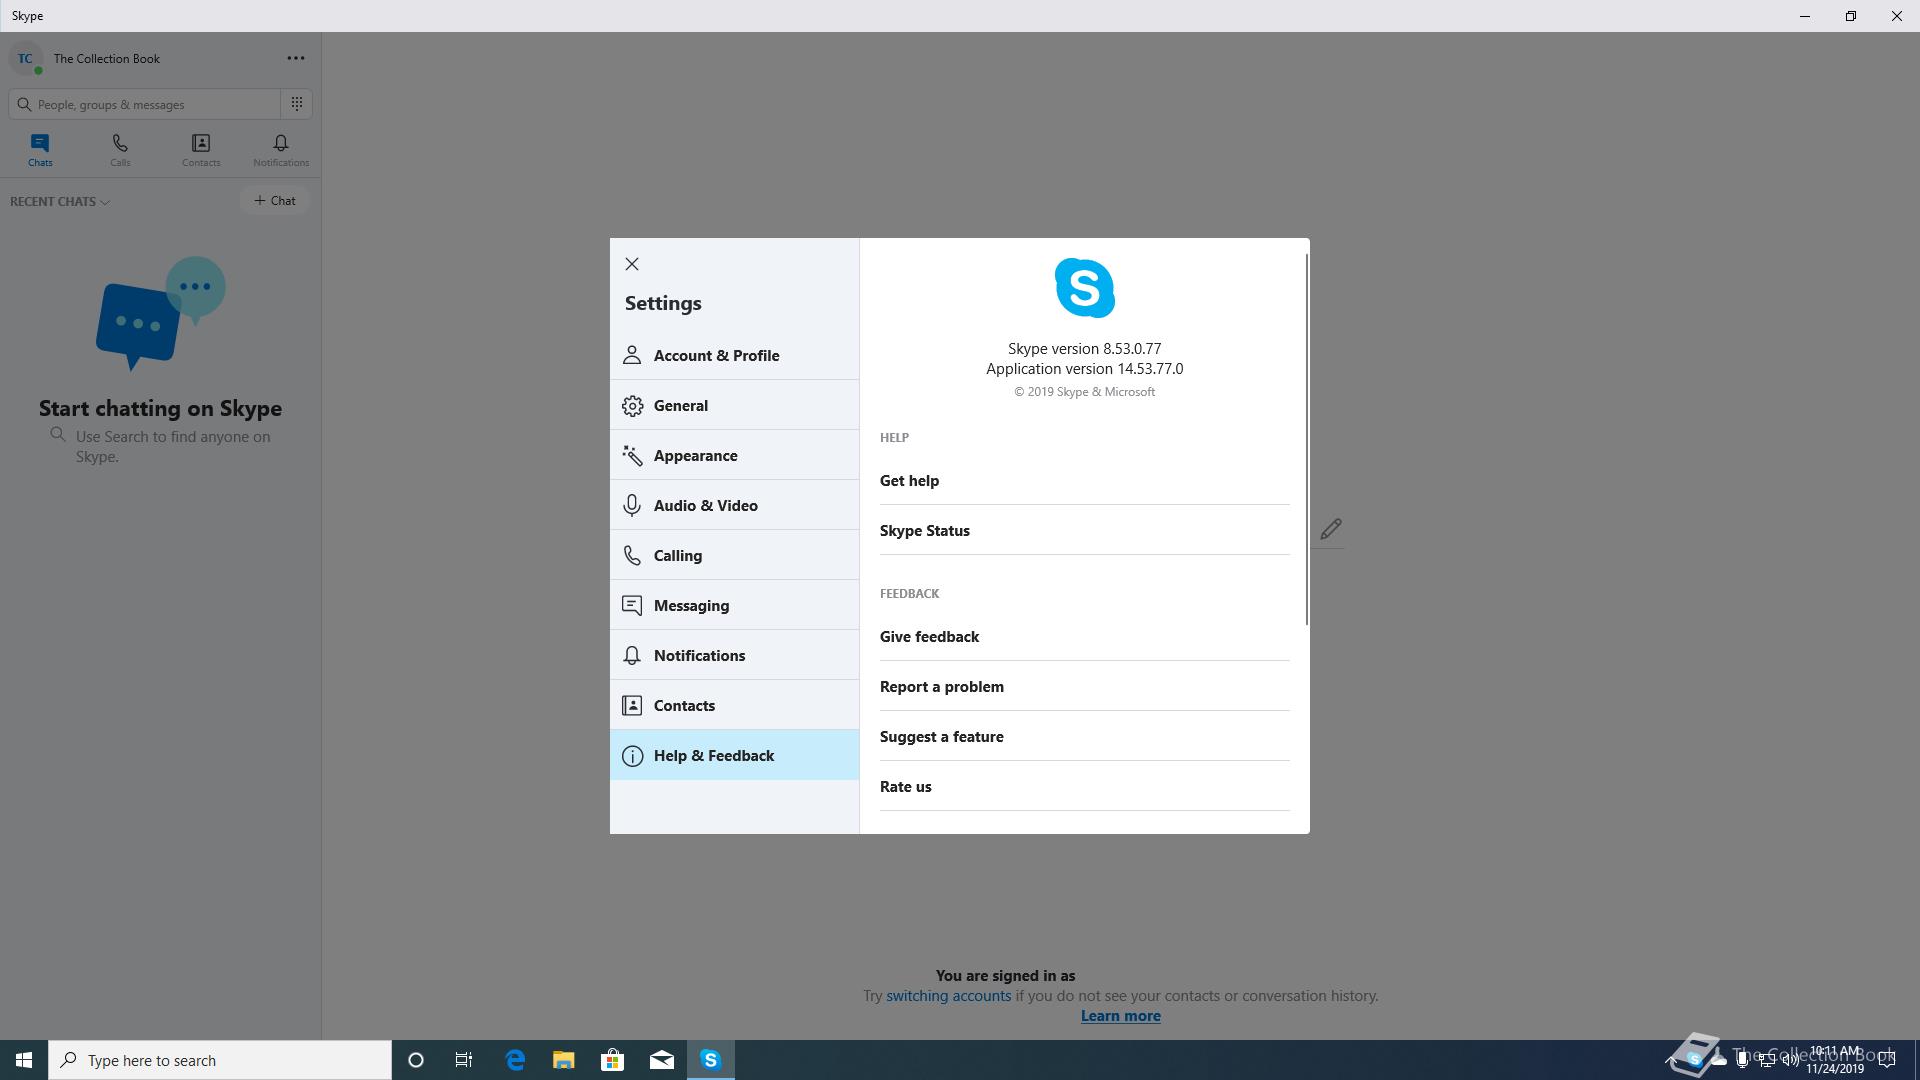Open Skype Status page

(x=924, y=531)
